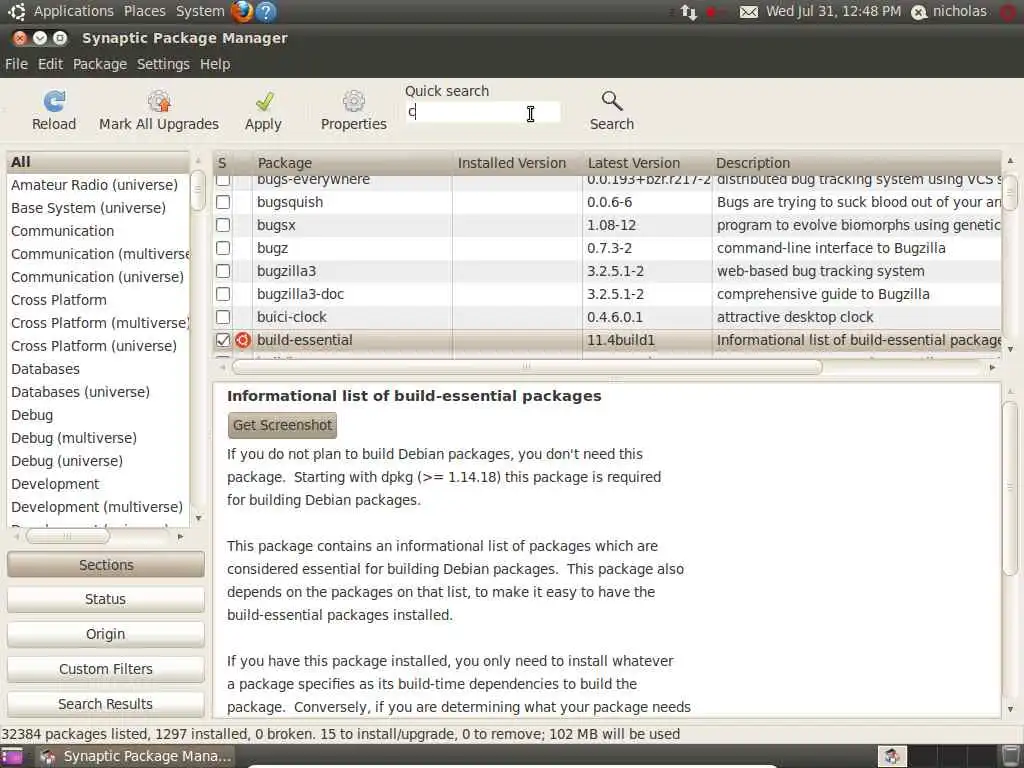Click the bugz package name
Screen dimensions: 1024x768
[272, 248]
